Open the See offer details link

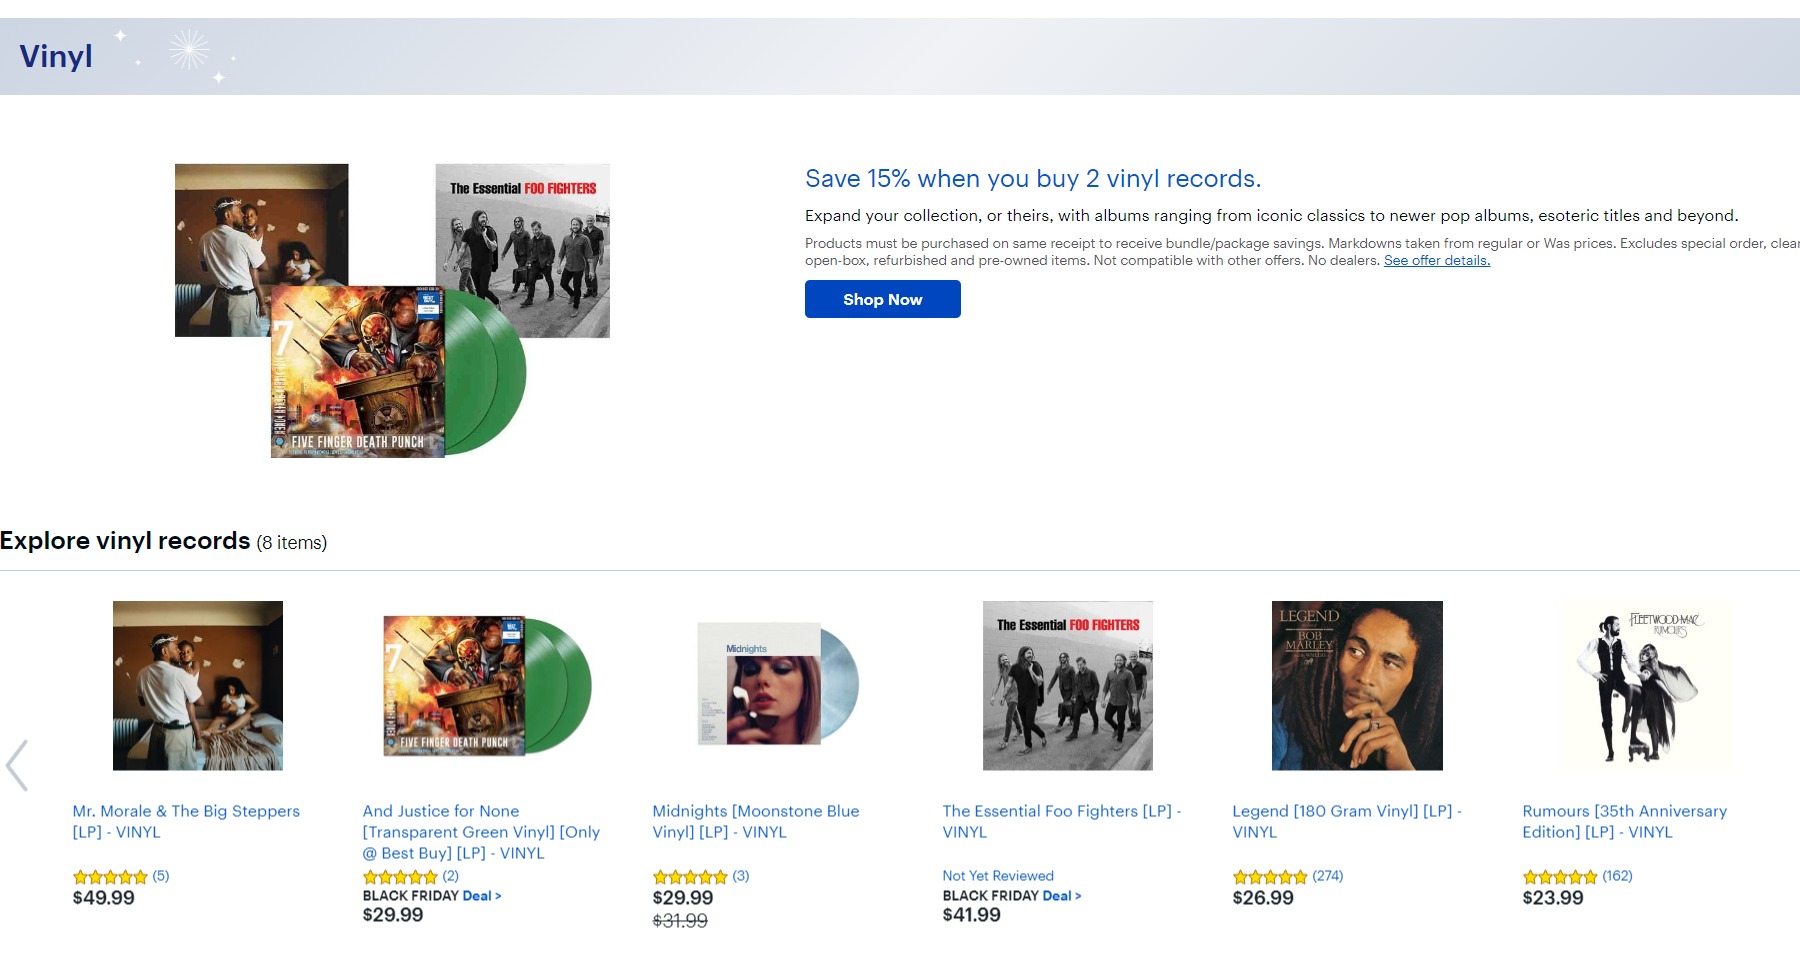1436,261
